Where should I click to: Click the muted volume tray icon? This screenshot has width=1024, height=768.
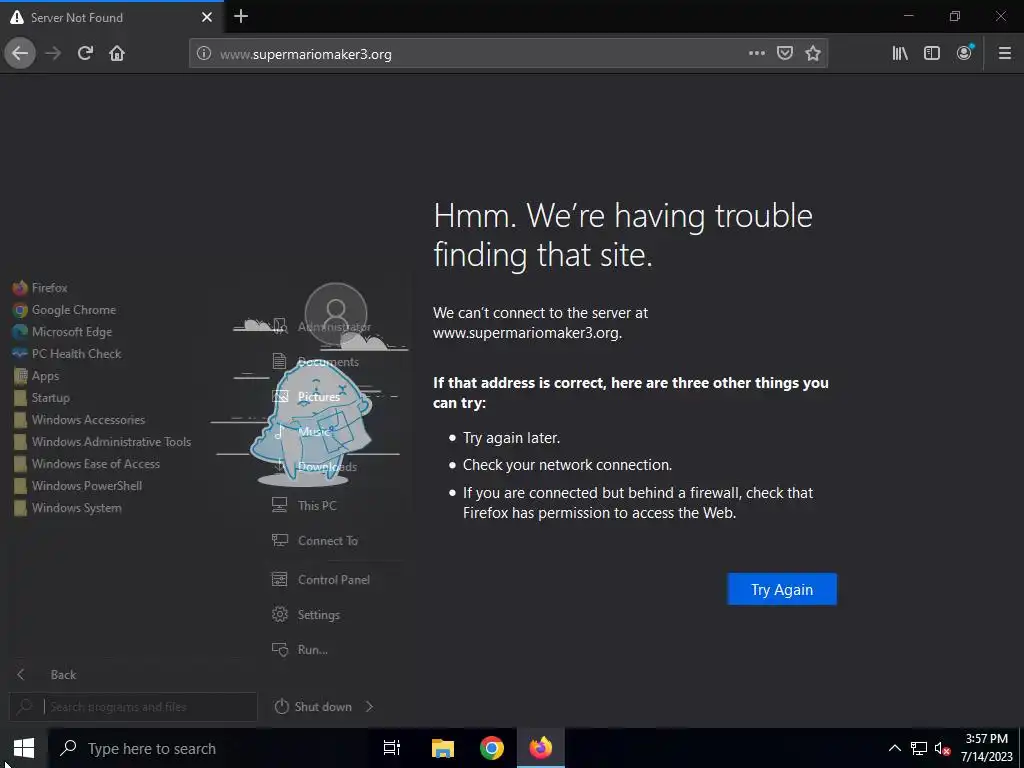click(x=942, y=748)
